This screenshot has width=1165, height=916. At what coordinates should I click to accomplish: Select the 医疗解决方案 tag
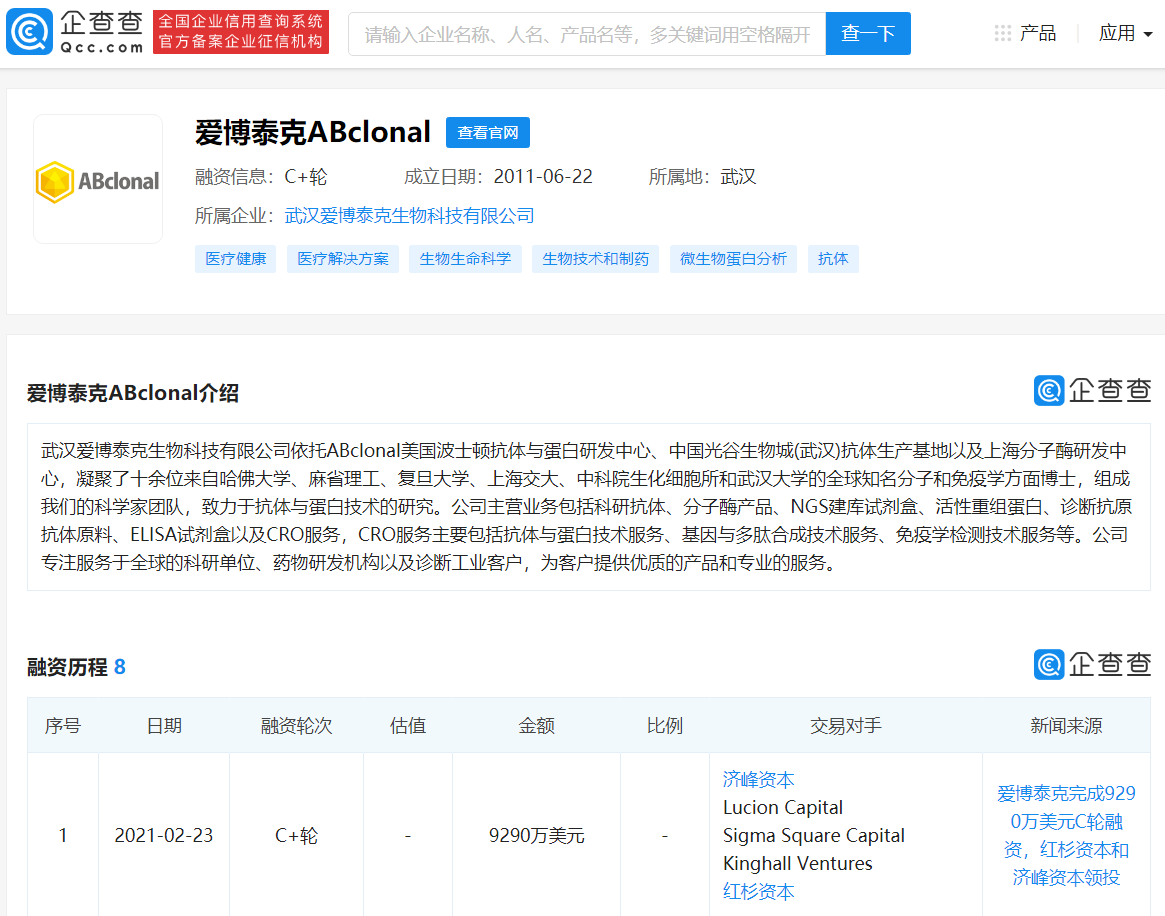343,259
